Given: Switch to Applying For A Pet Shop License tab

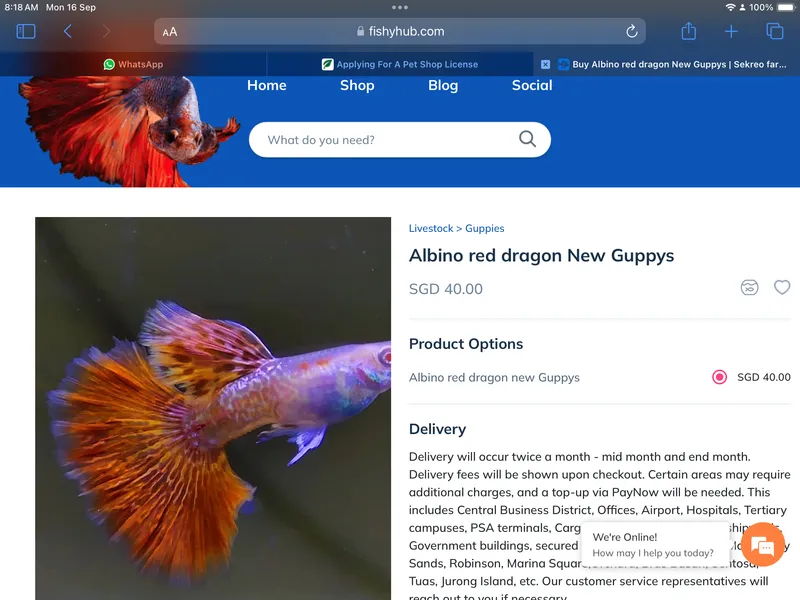Looking at the screenshot, I should 400,64.
